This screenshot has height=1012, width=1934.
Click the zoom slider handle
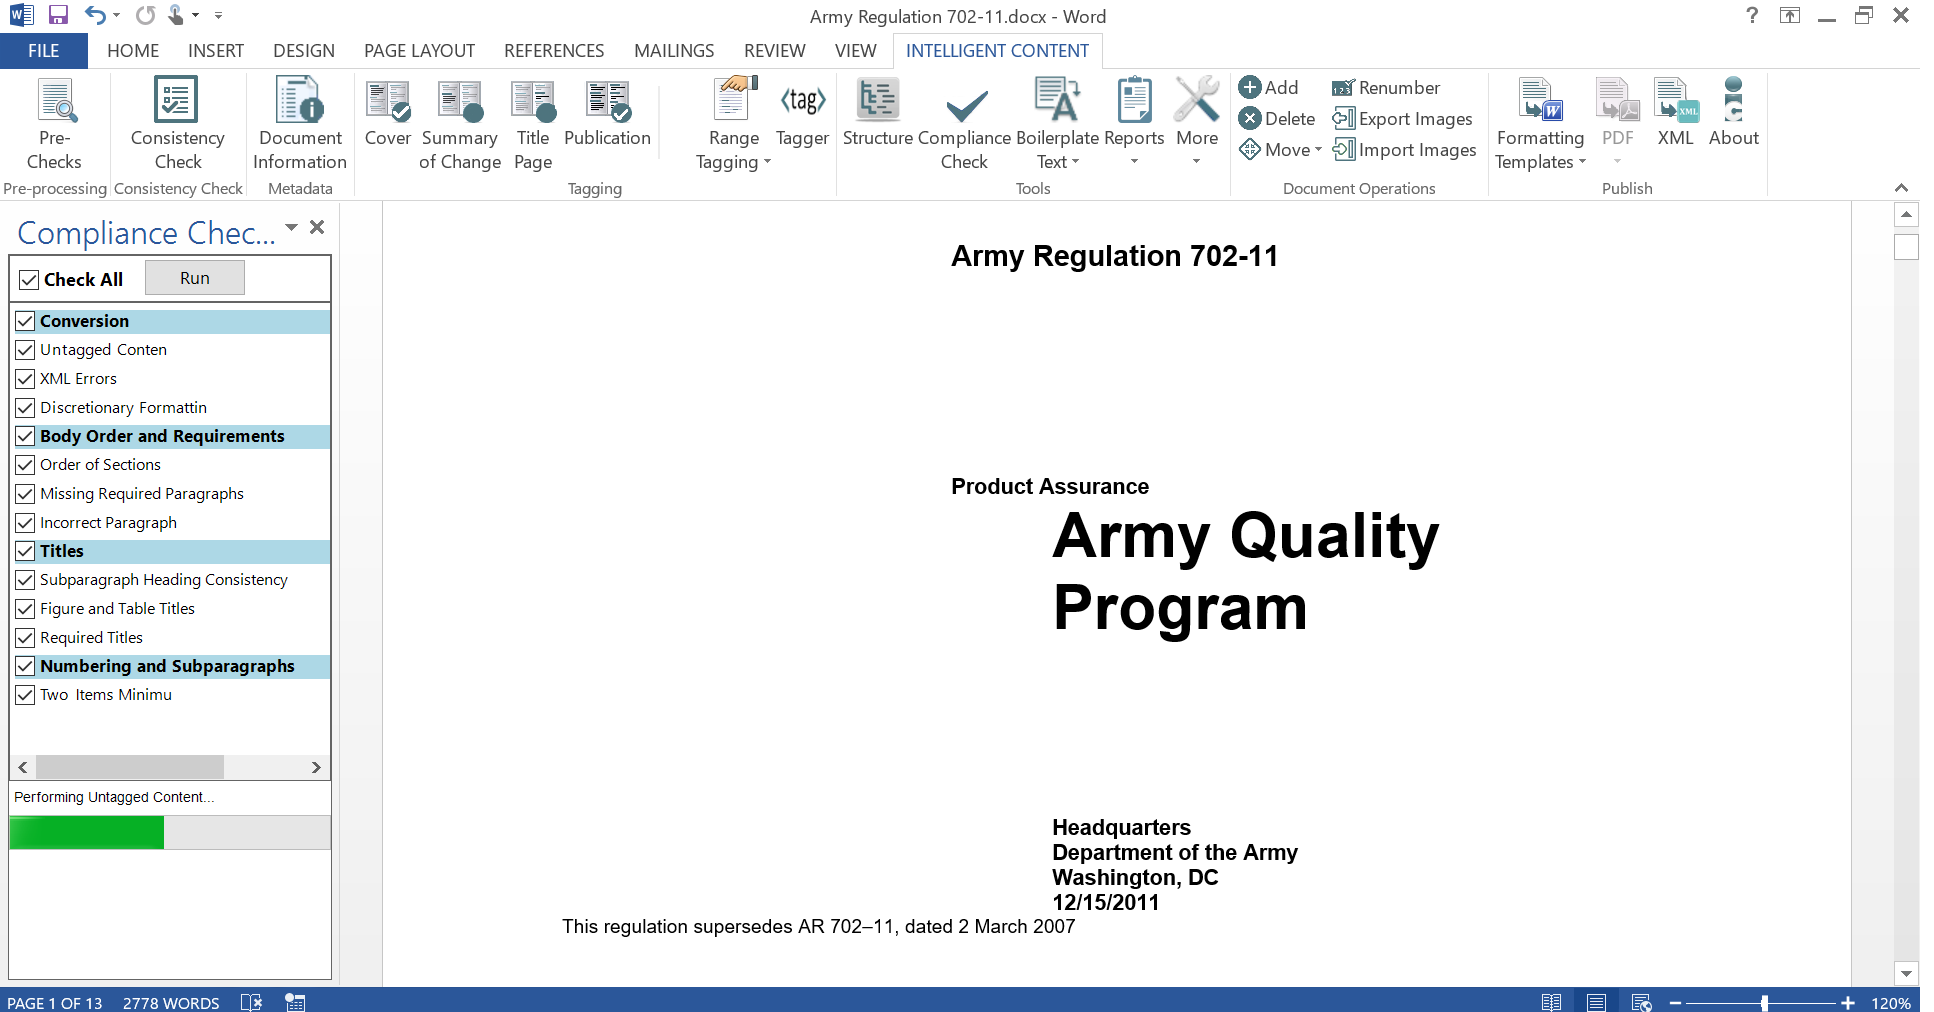tap(1765, 1002)
